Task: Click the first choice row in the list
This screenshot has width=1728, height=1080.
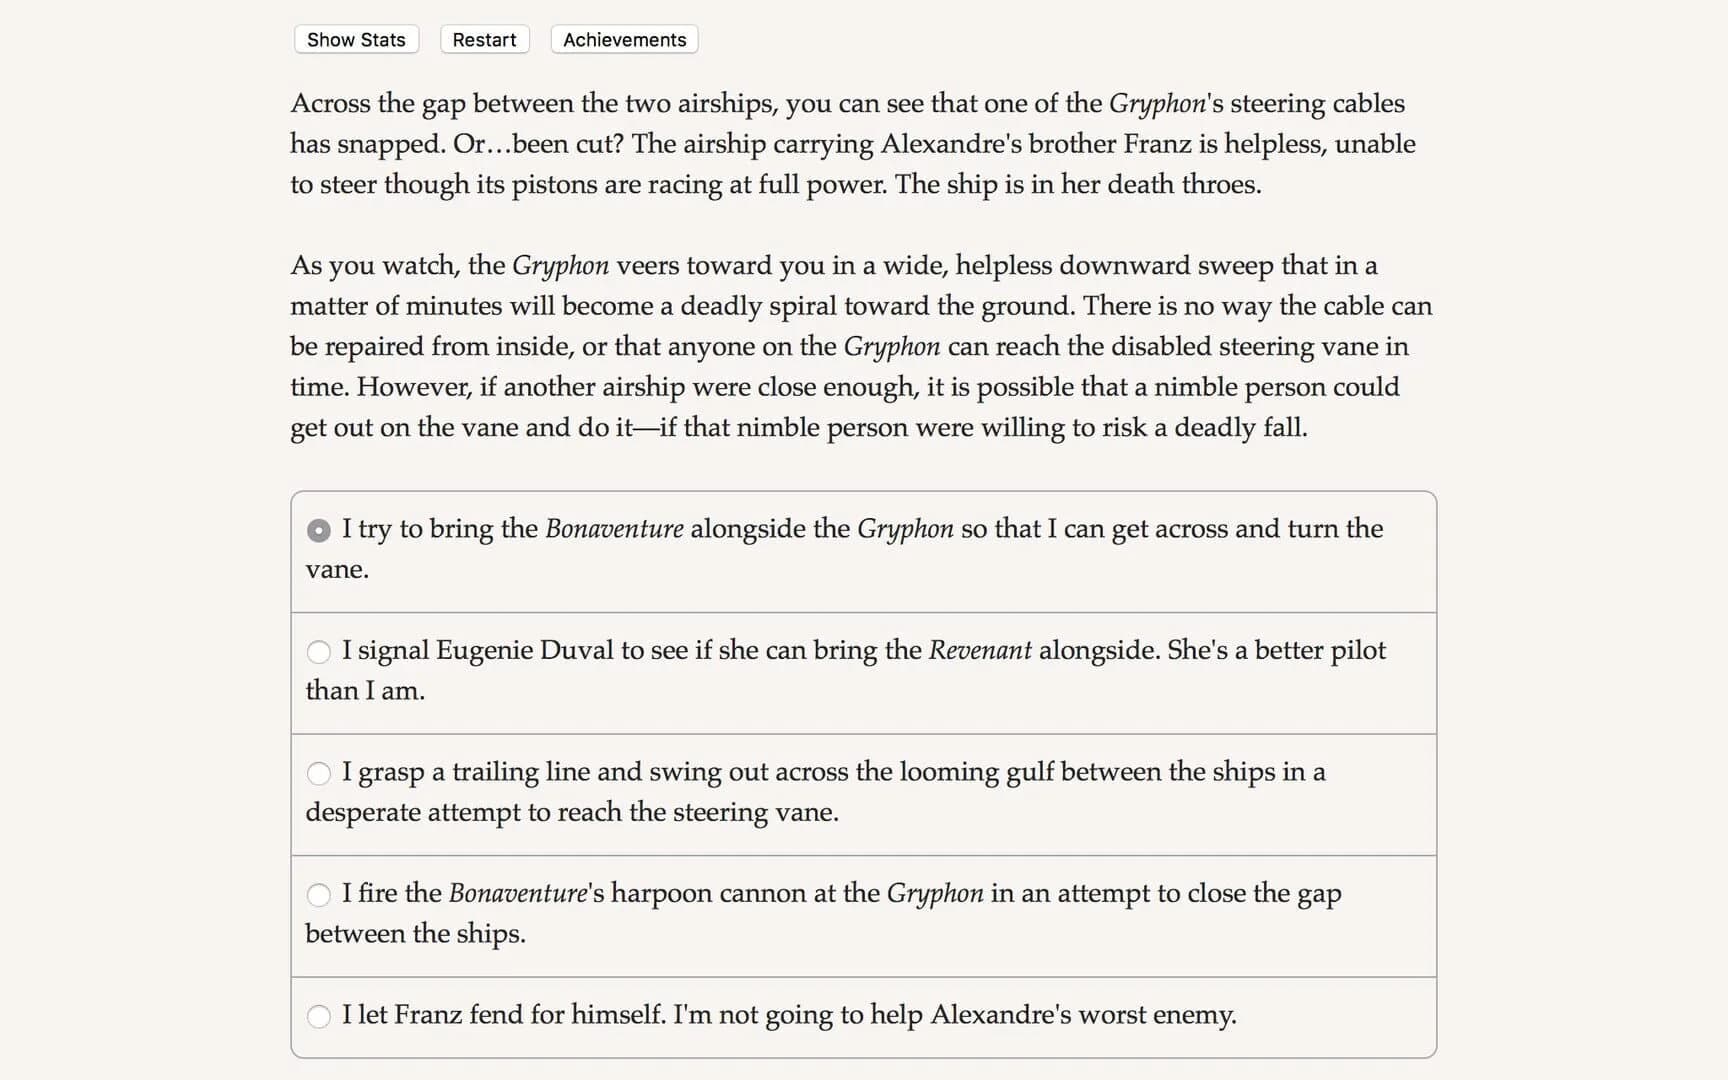Action: [864, 550]
